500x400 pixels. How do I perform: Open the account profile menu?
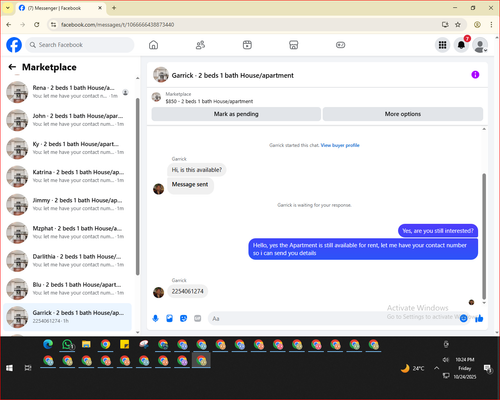[480, 45]
